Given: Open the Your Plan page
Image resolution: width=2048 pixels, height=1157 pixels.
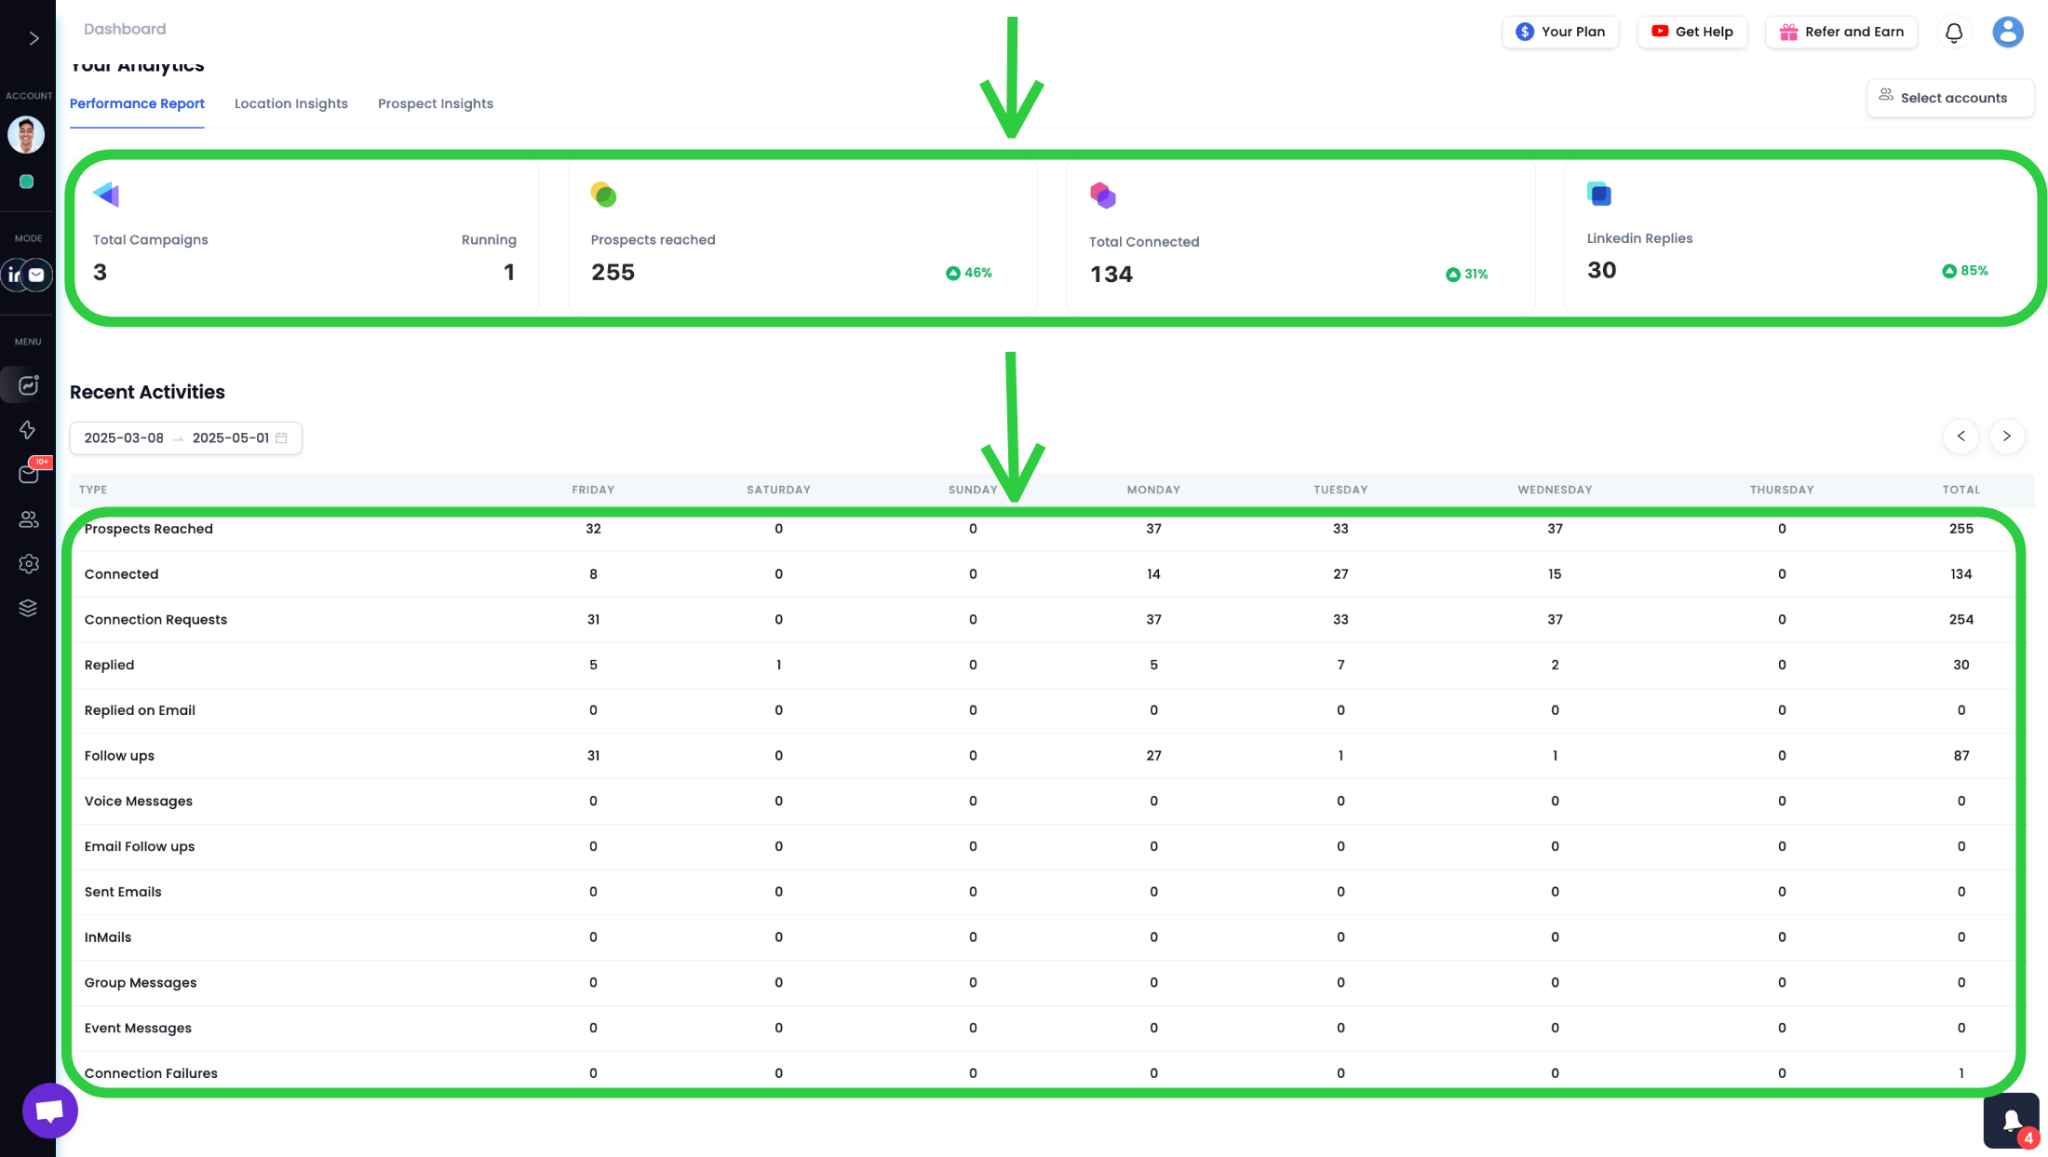Looking at the screenshot, I should point(1560,31).
